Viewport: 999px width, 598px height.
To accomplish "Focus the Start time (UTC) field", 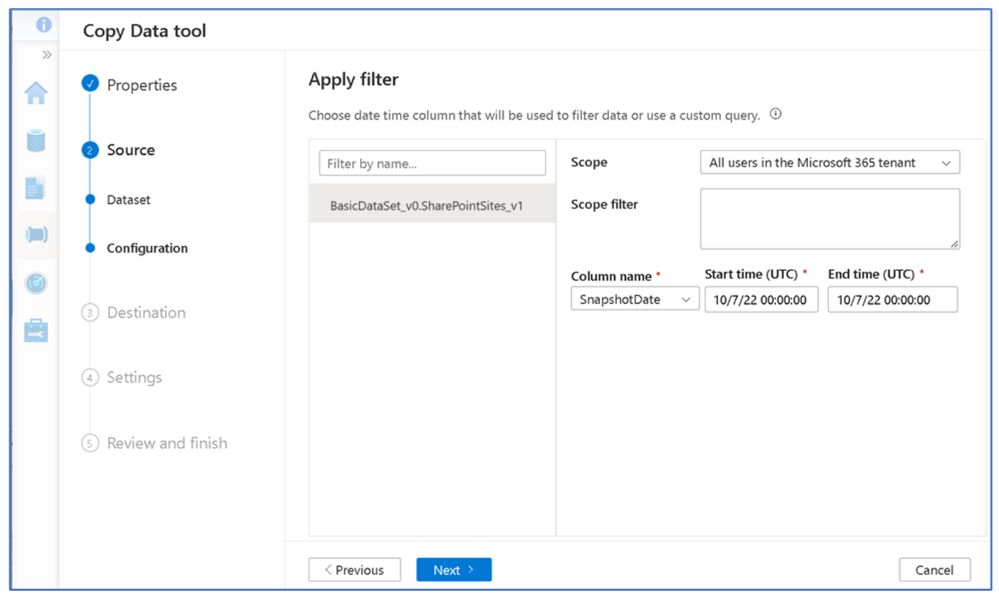I will (761, 299).
